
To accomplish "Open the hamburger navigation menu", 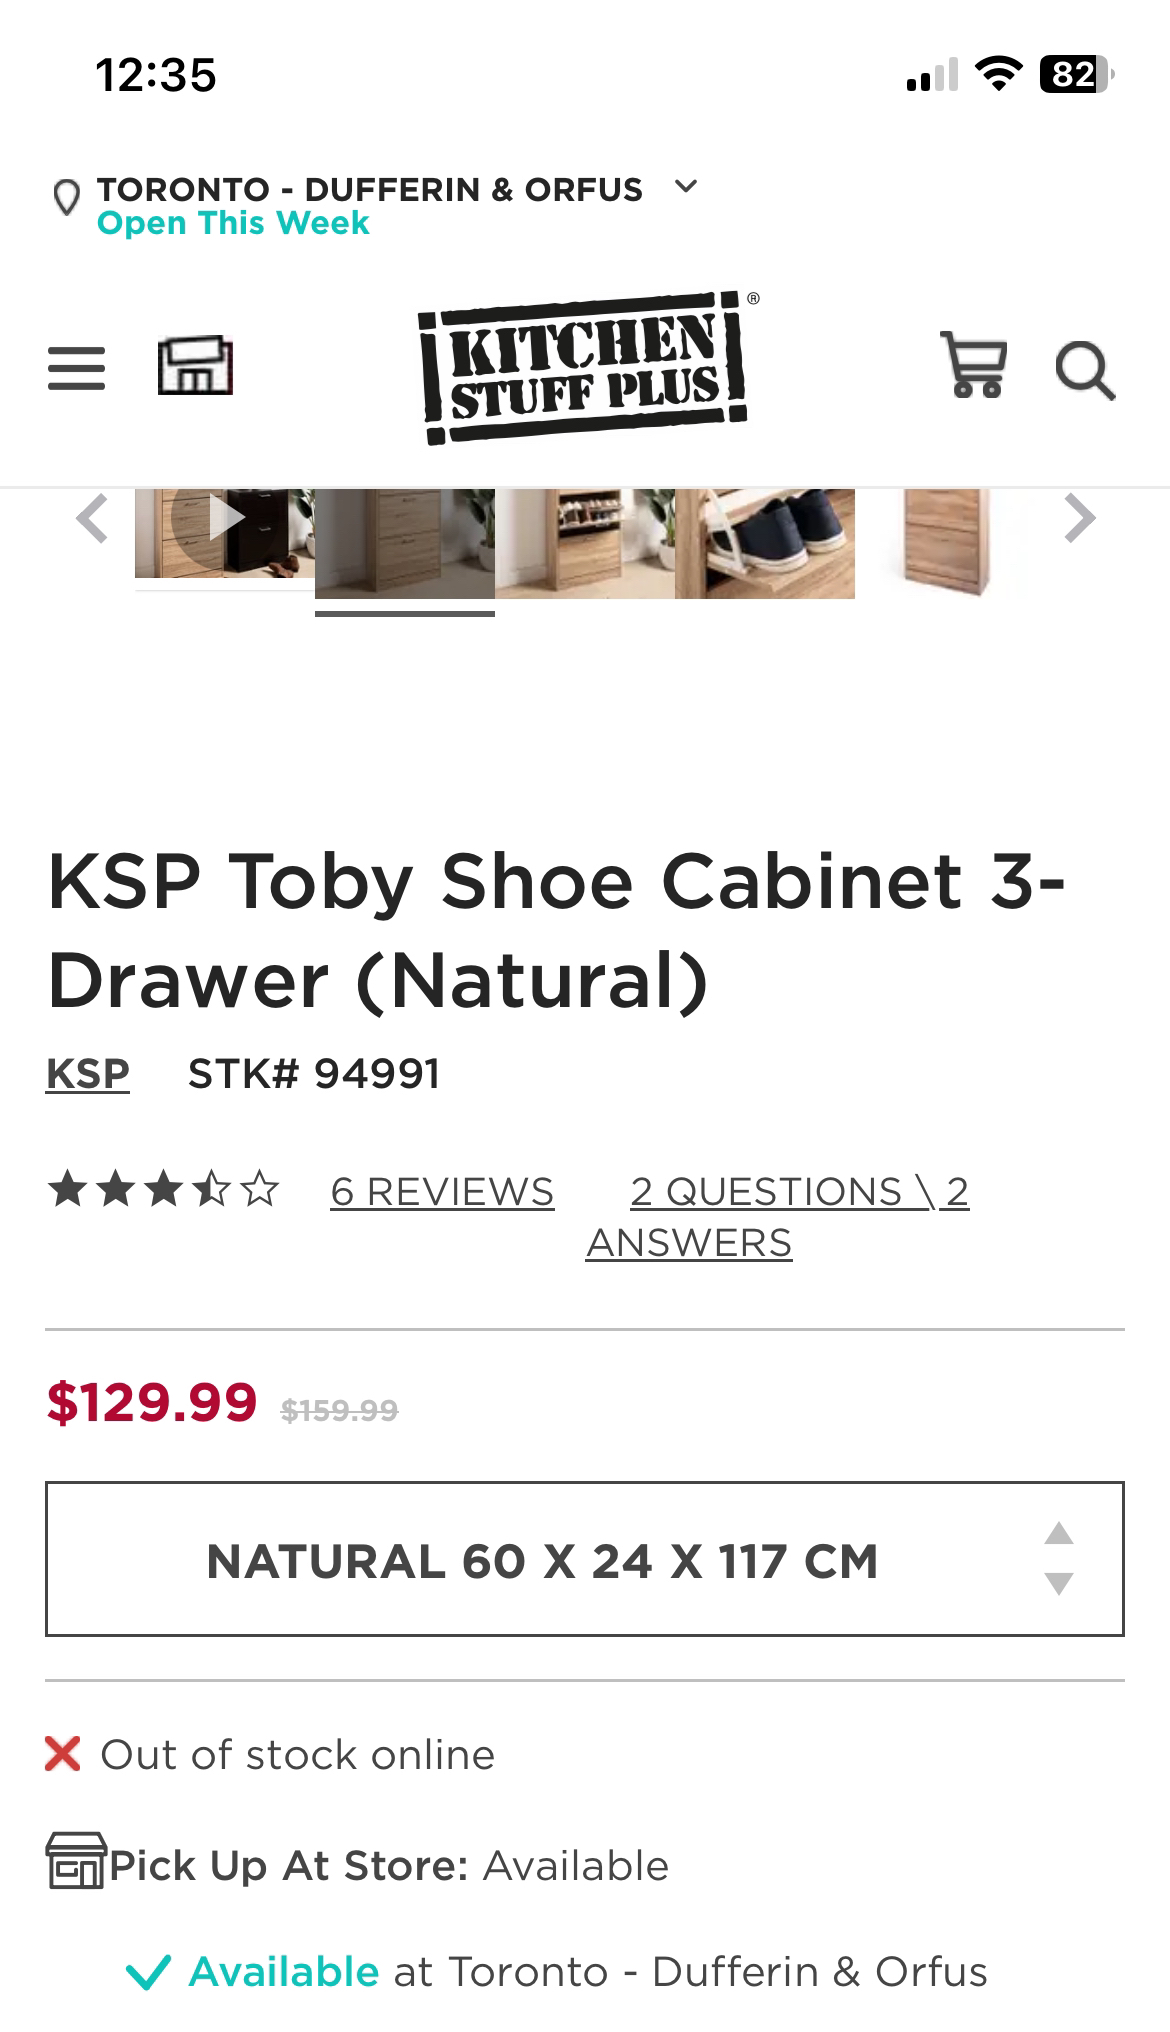I will tap(76, 368).
